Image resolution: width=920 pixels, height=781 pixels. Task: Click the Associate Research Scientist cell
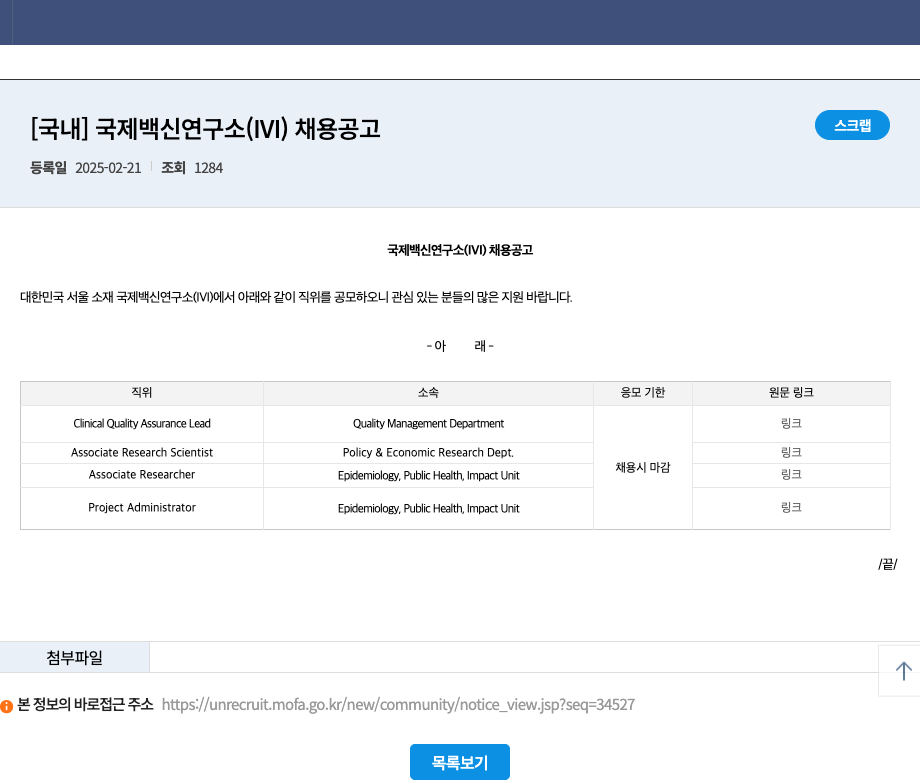point(142,452)
